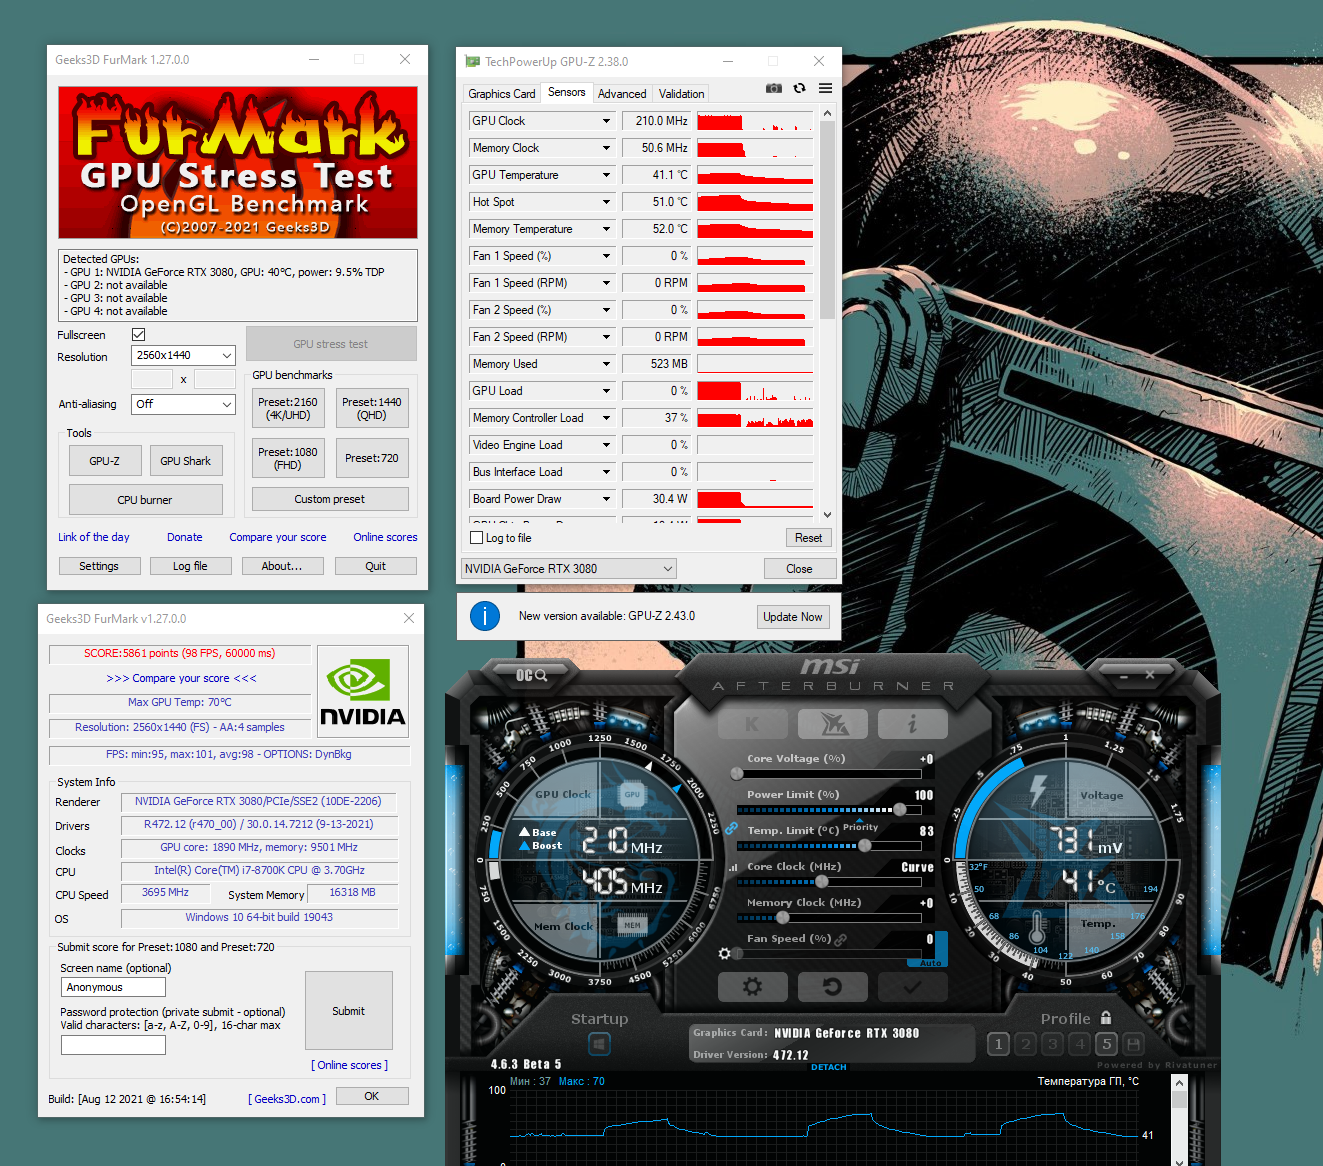Screen dimensions: 1323x1166
Task: Switch to the Validation tab in GPU-Z
Action: 681,94
